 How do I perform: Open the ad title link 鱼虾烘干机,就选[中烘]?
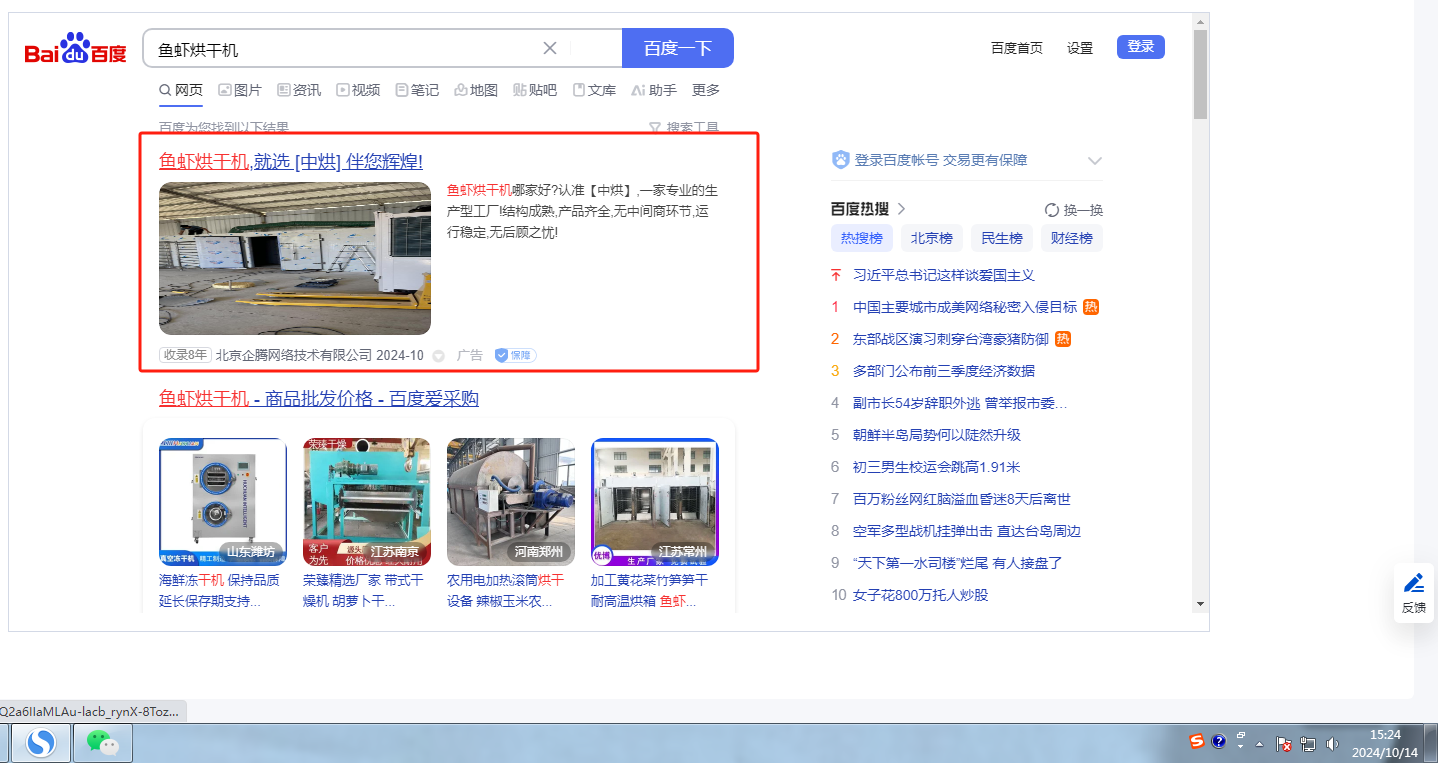click(291, 161)
